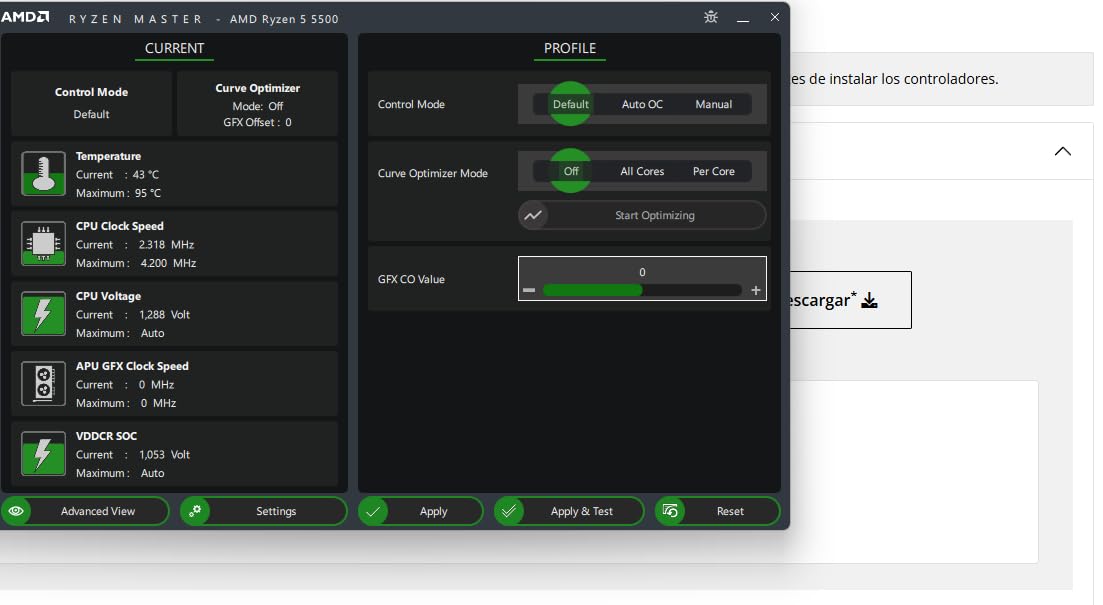Select Default control mode
1103x605 pixels.
pos(570,104)
